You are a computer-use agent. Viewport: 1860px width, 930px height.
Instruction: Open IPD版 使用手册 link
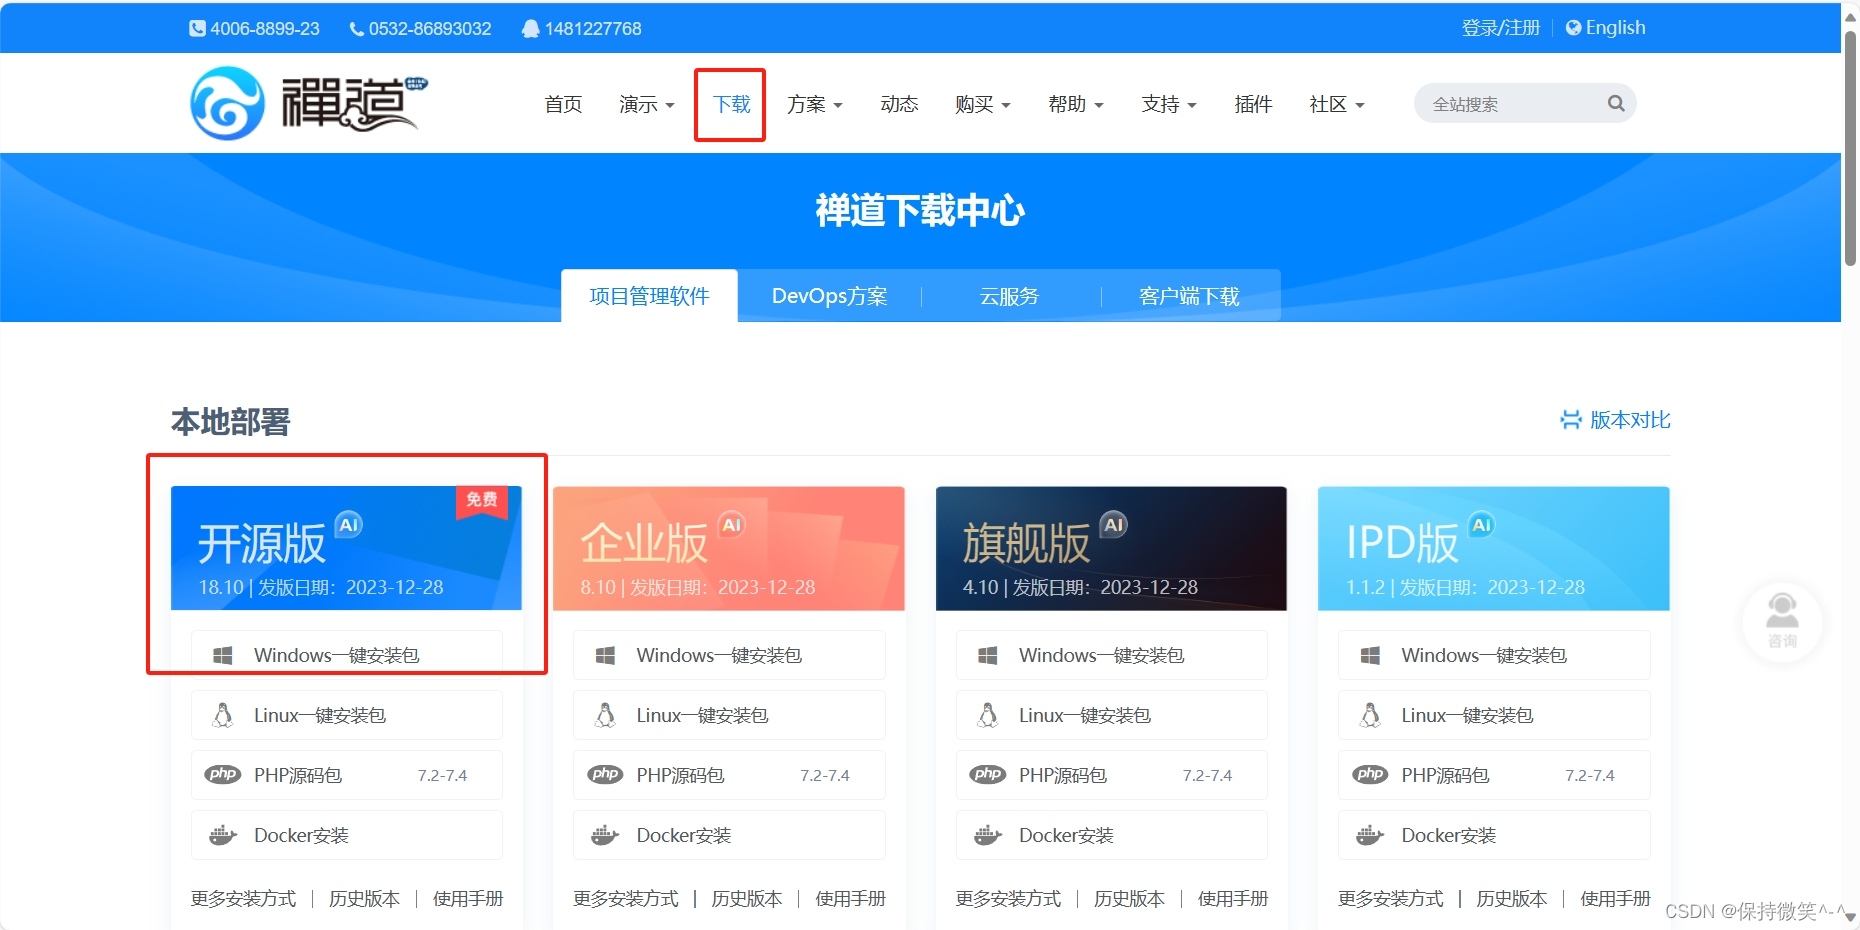tap(1615, 899)
